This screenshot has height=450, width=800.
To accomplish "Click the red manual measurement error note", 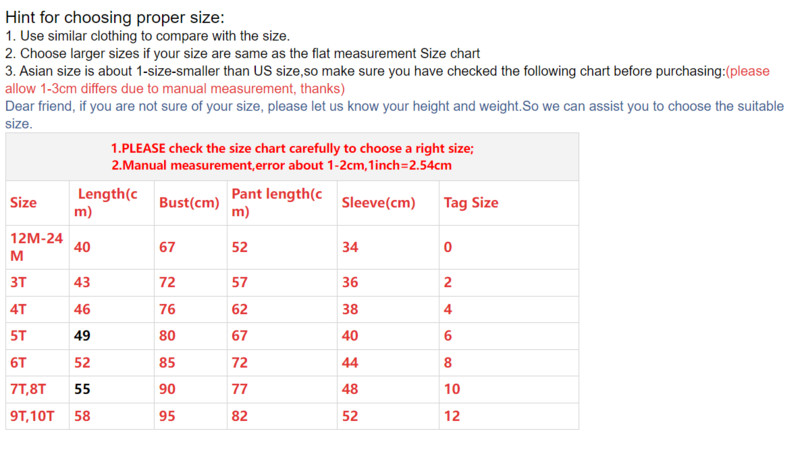I will (281, 165).
